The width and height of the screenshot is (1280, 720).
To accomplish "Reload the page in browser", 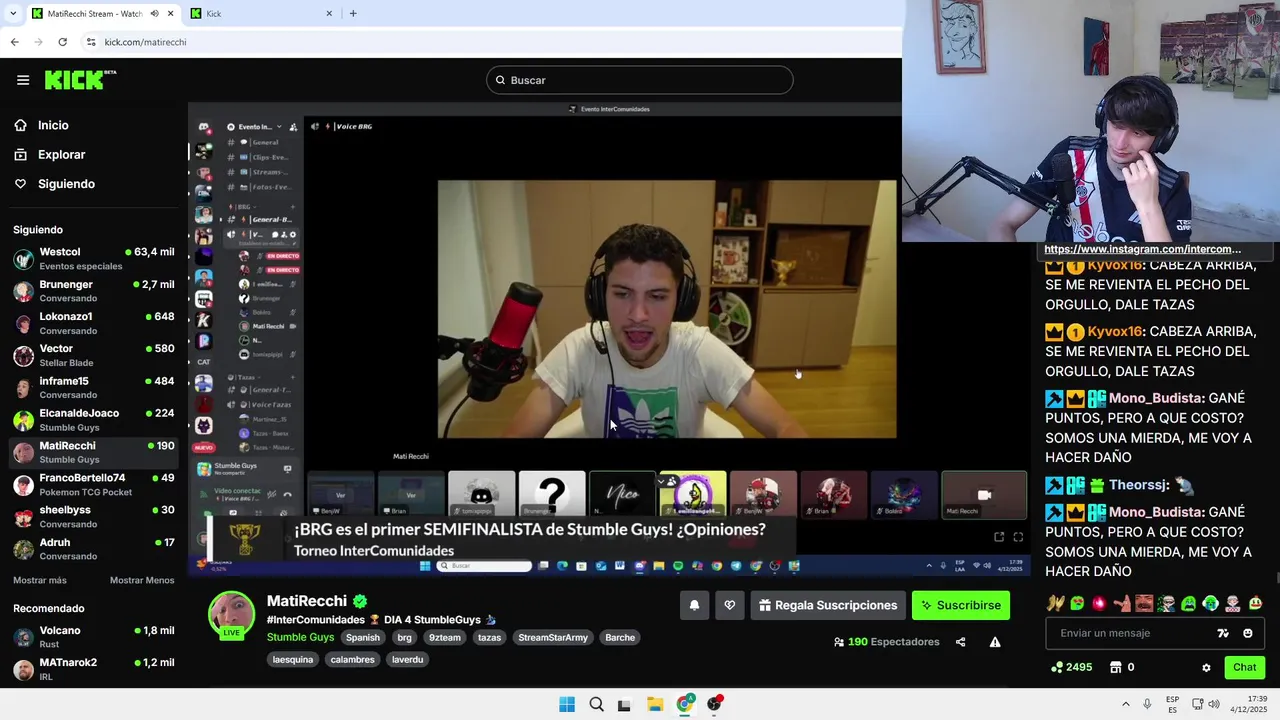I will pos(62,42).
